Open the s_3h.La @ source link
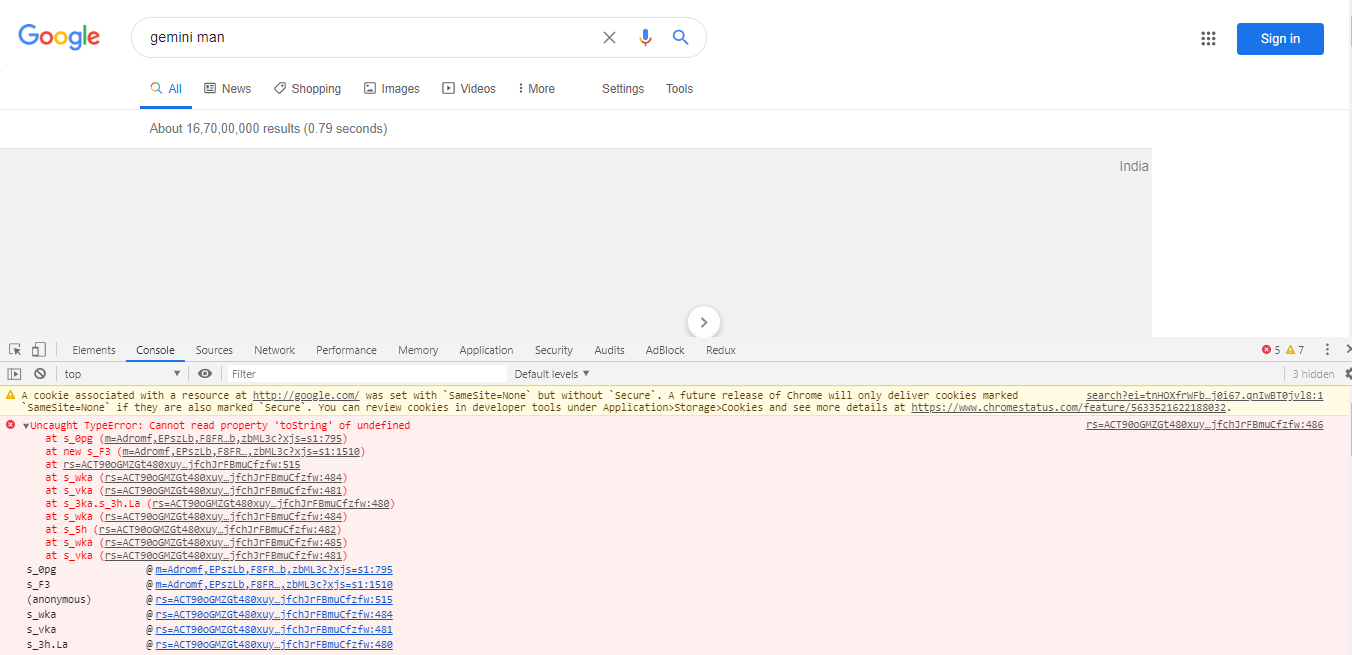 coord(274,645)
